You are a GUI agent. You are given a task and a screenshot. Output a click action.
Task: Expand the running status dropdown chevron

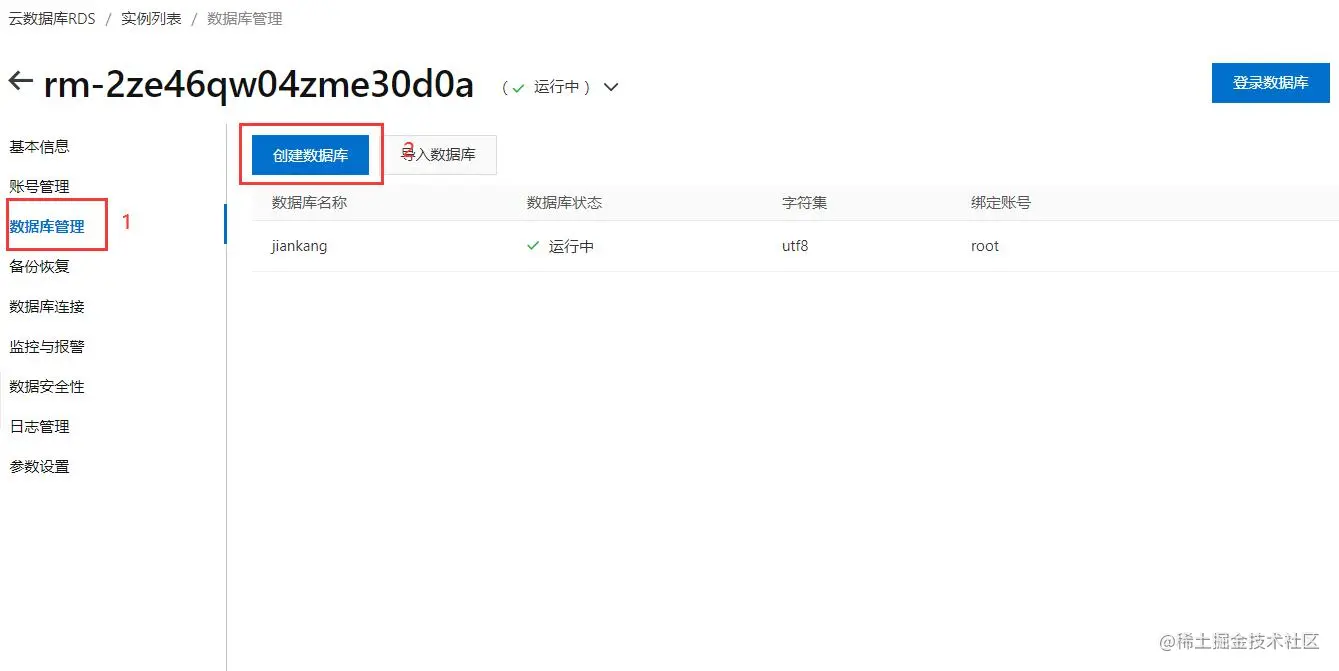611,88
